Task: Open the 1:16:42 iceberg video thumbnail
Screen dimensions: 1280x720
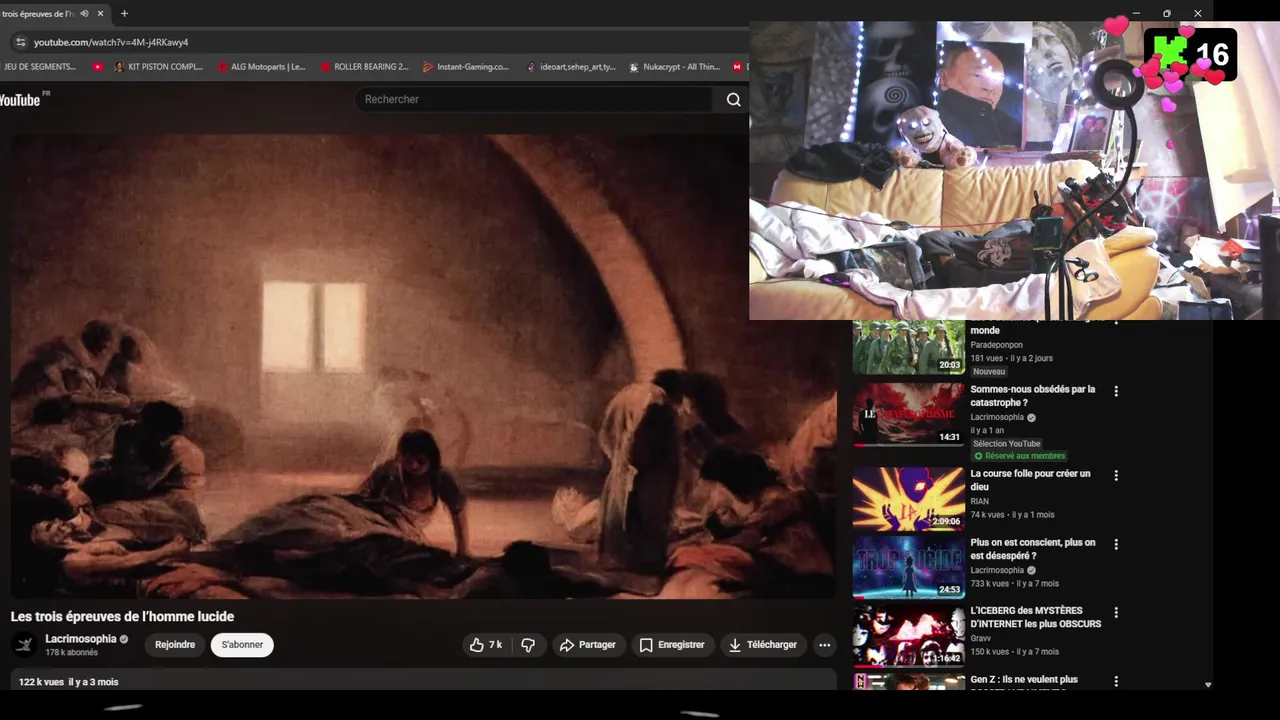Action: pyautogui.click(x=908, y=635)
